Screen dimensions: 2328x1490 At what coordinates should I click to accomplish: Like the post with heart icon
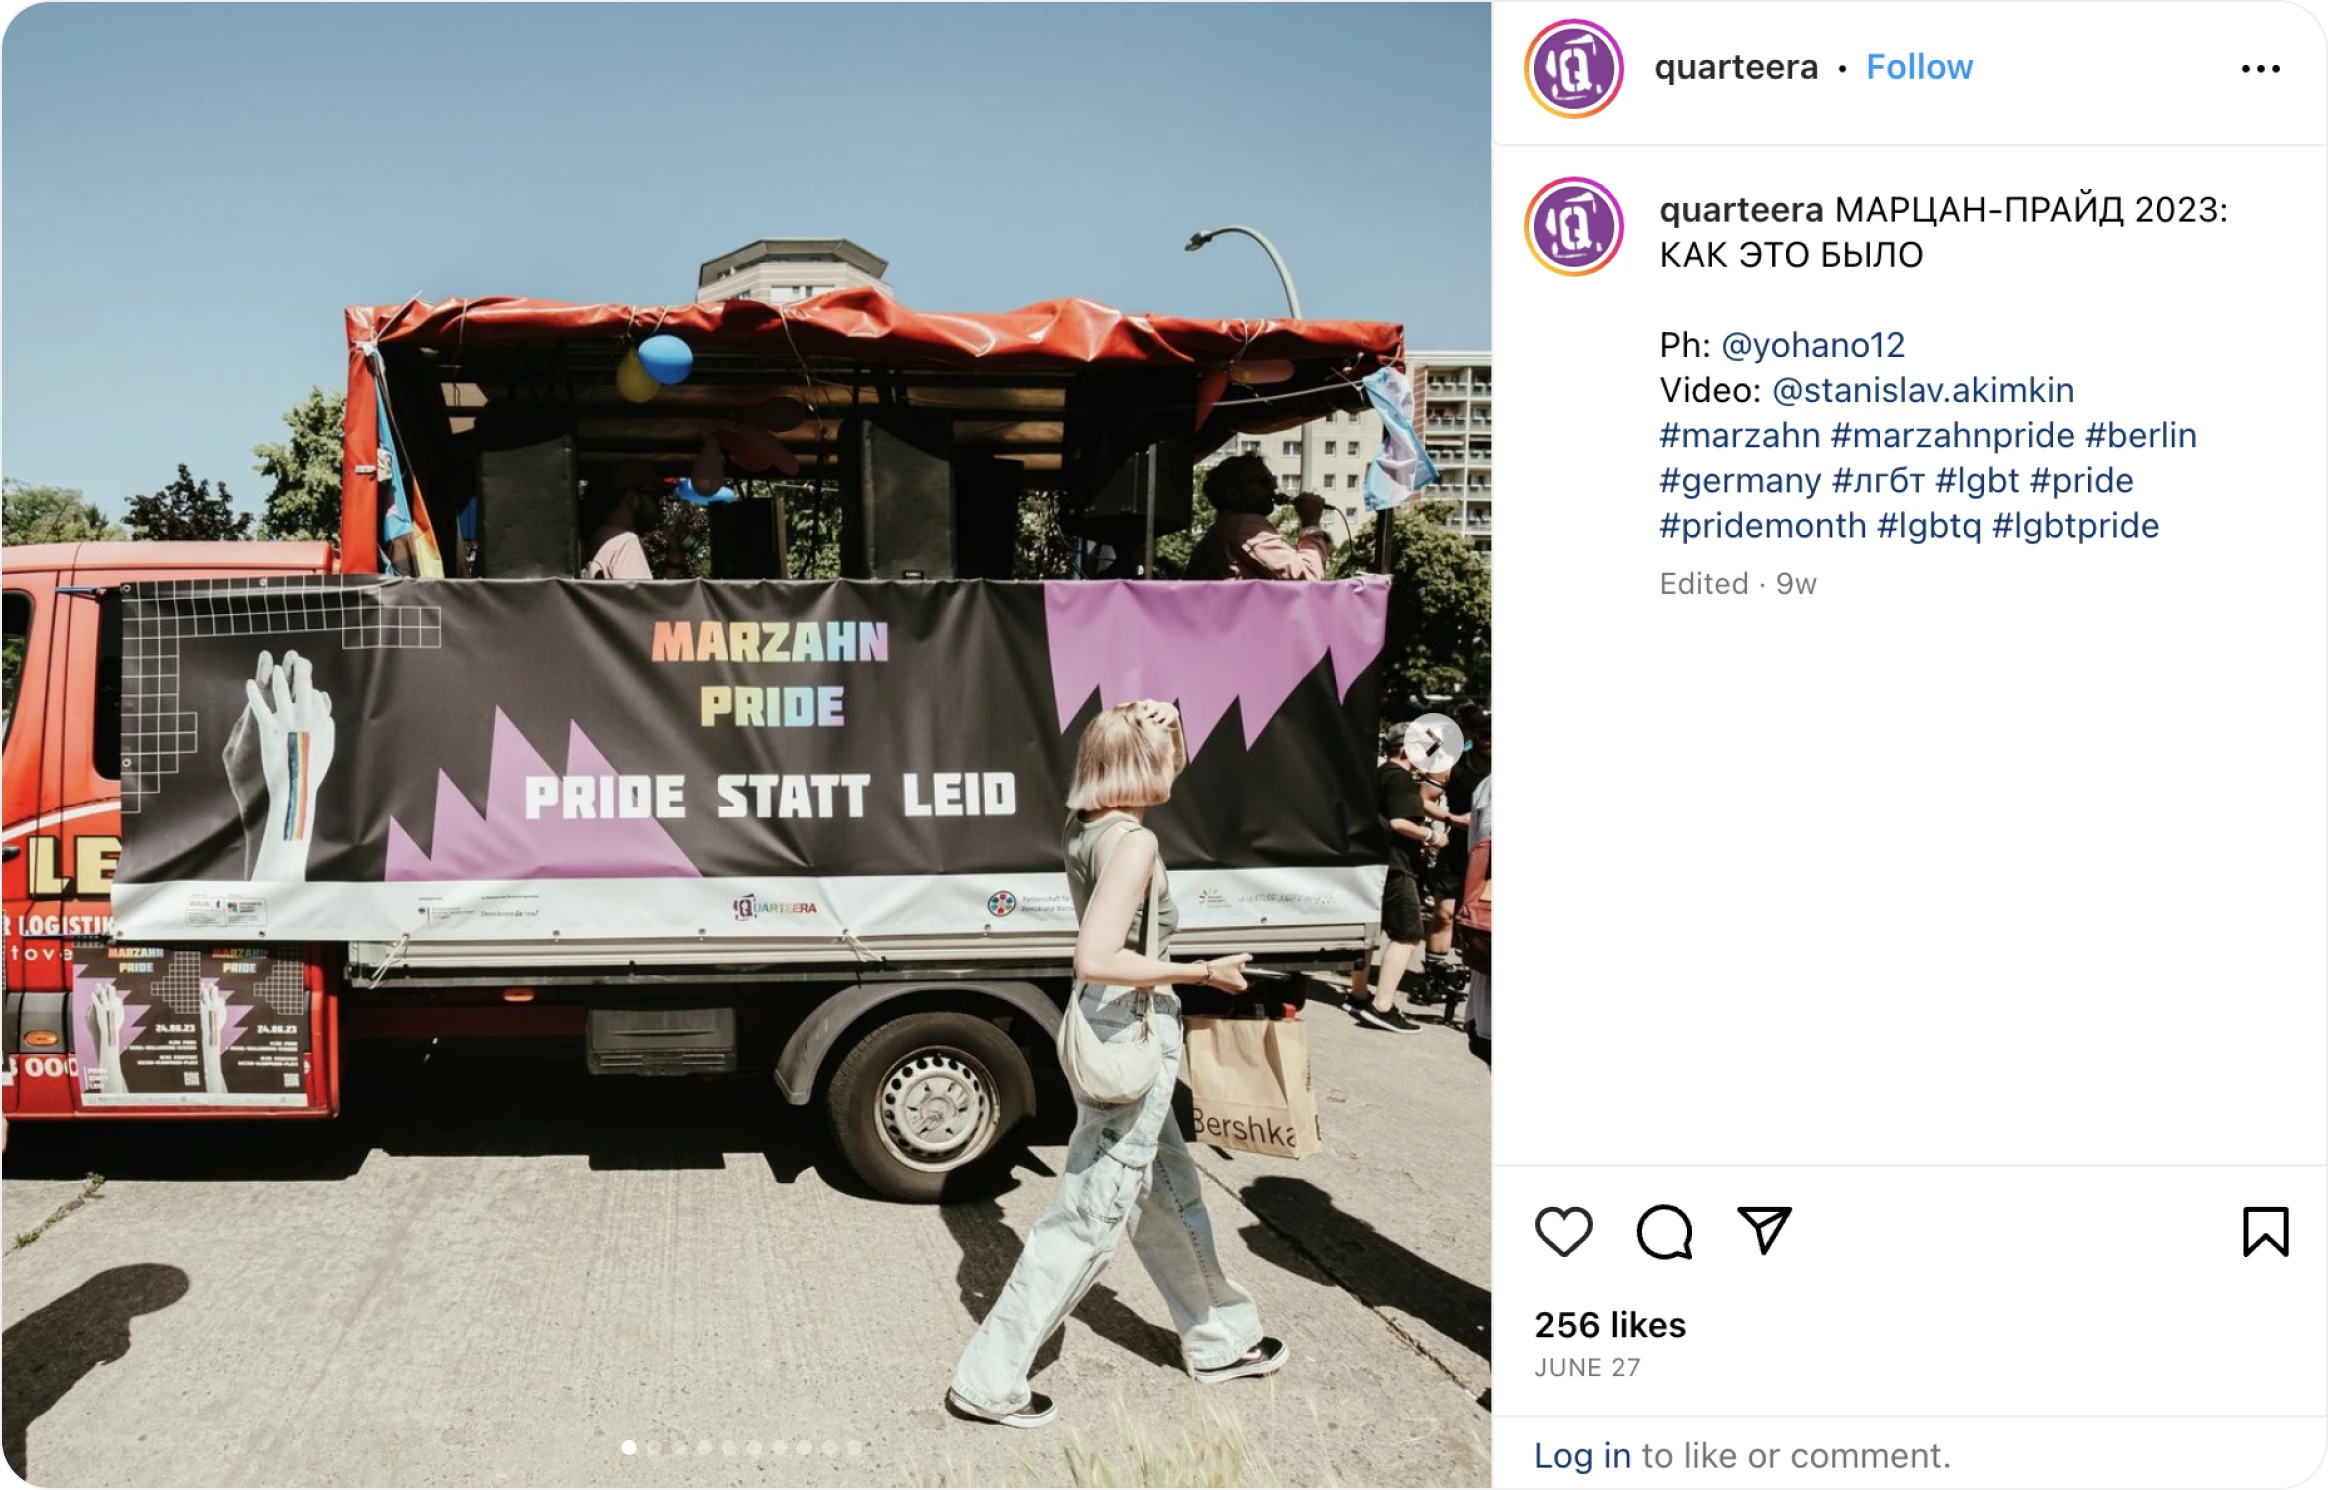1563,1231
